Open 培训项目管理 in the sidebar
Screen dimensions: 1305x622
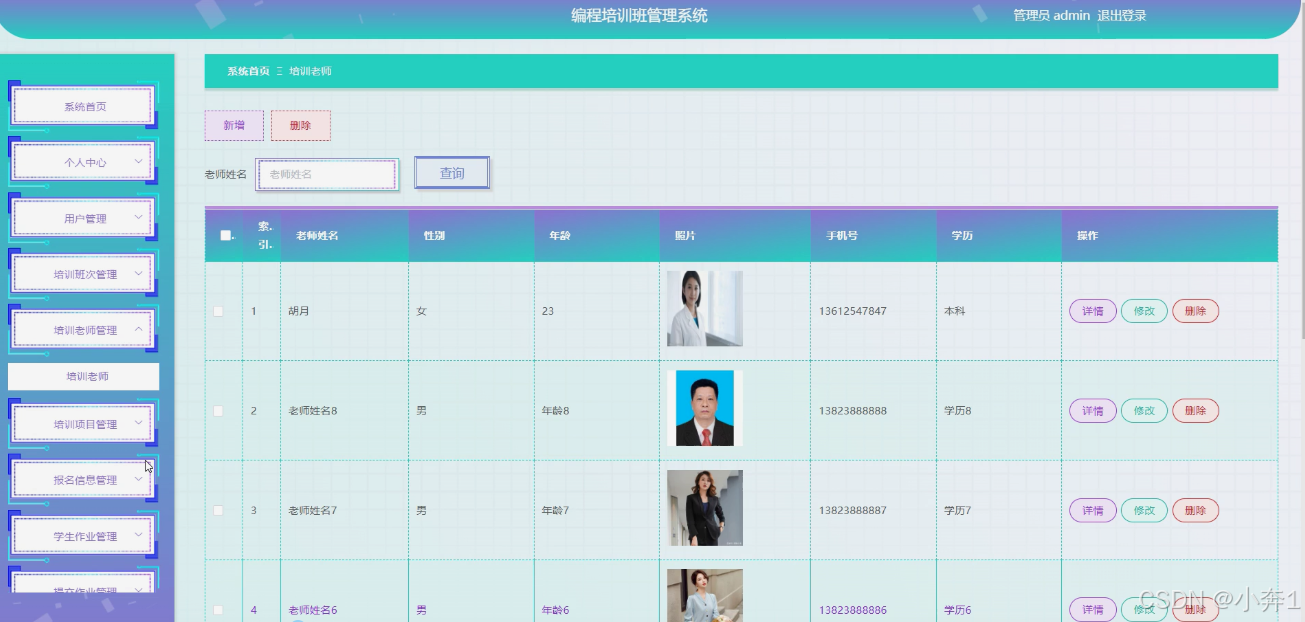[83, 424]
